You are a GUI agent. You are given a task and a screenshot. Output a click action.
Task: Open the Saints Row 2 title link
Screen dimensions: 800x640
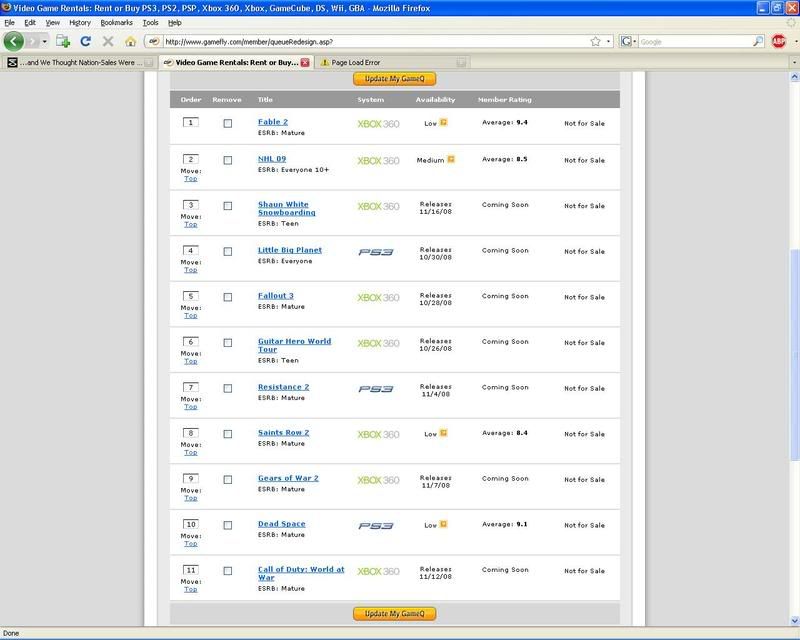(x=283, y=433)
